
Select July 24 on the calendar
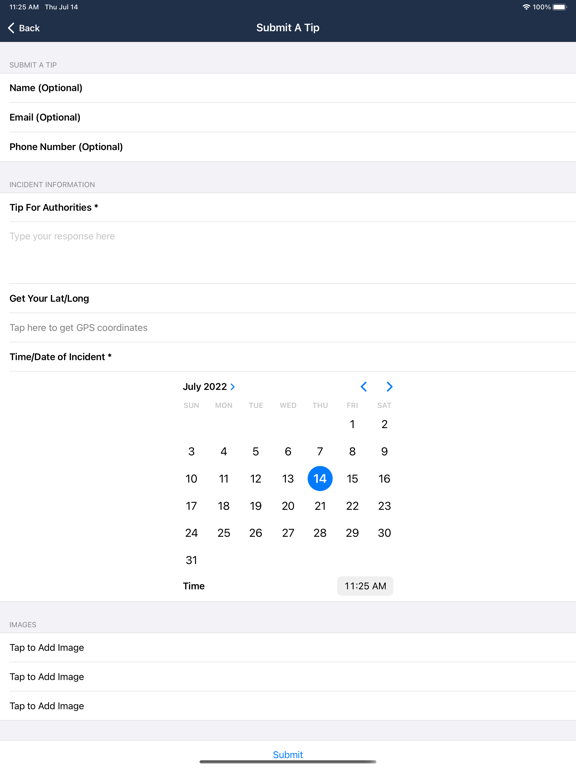192,533
